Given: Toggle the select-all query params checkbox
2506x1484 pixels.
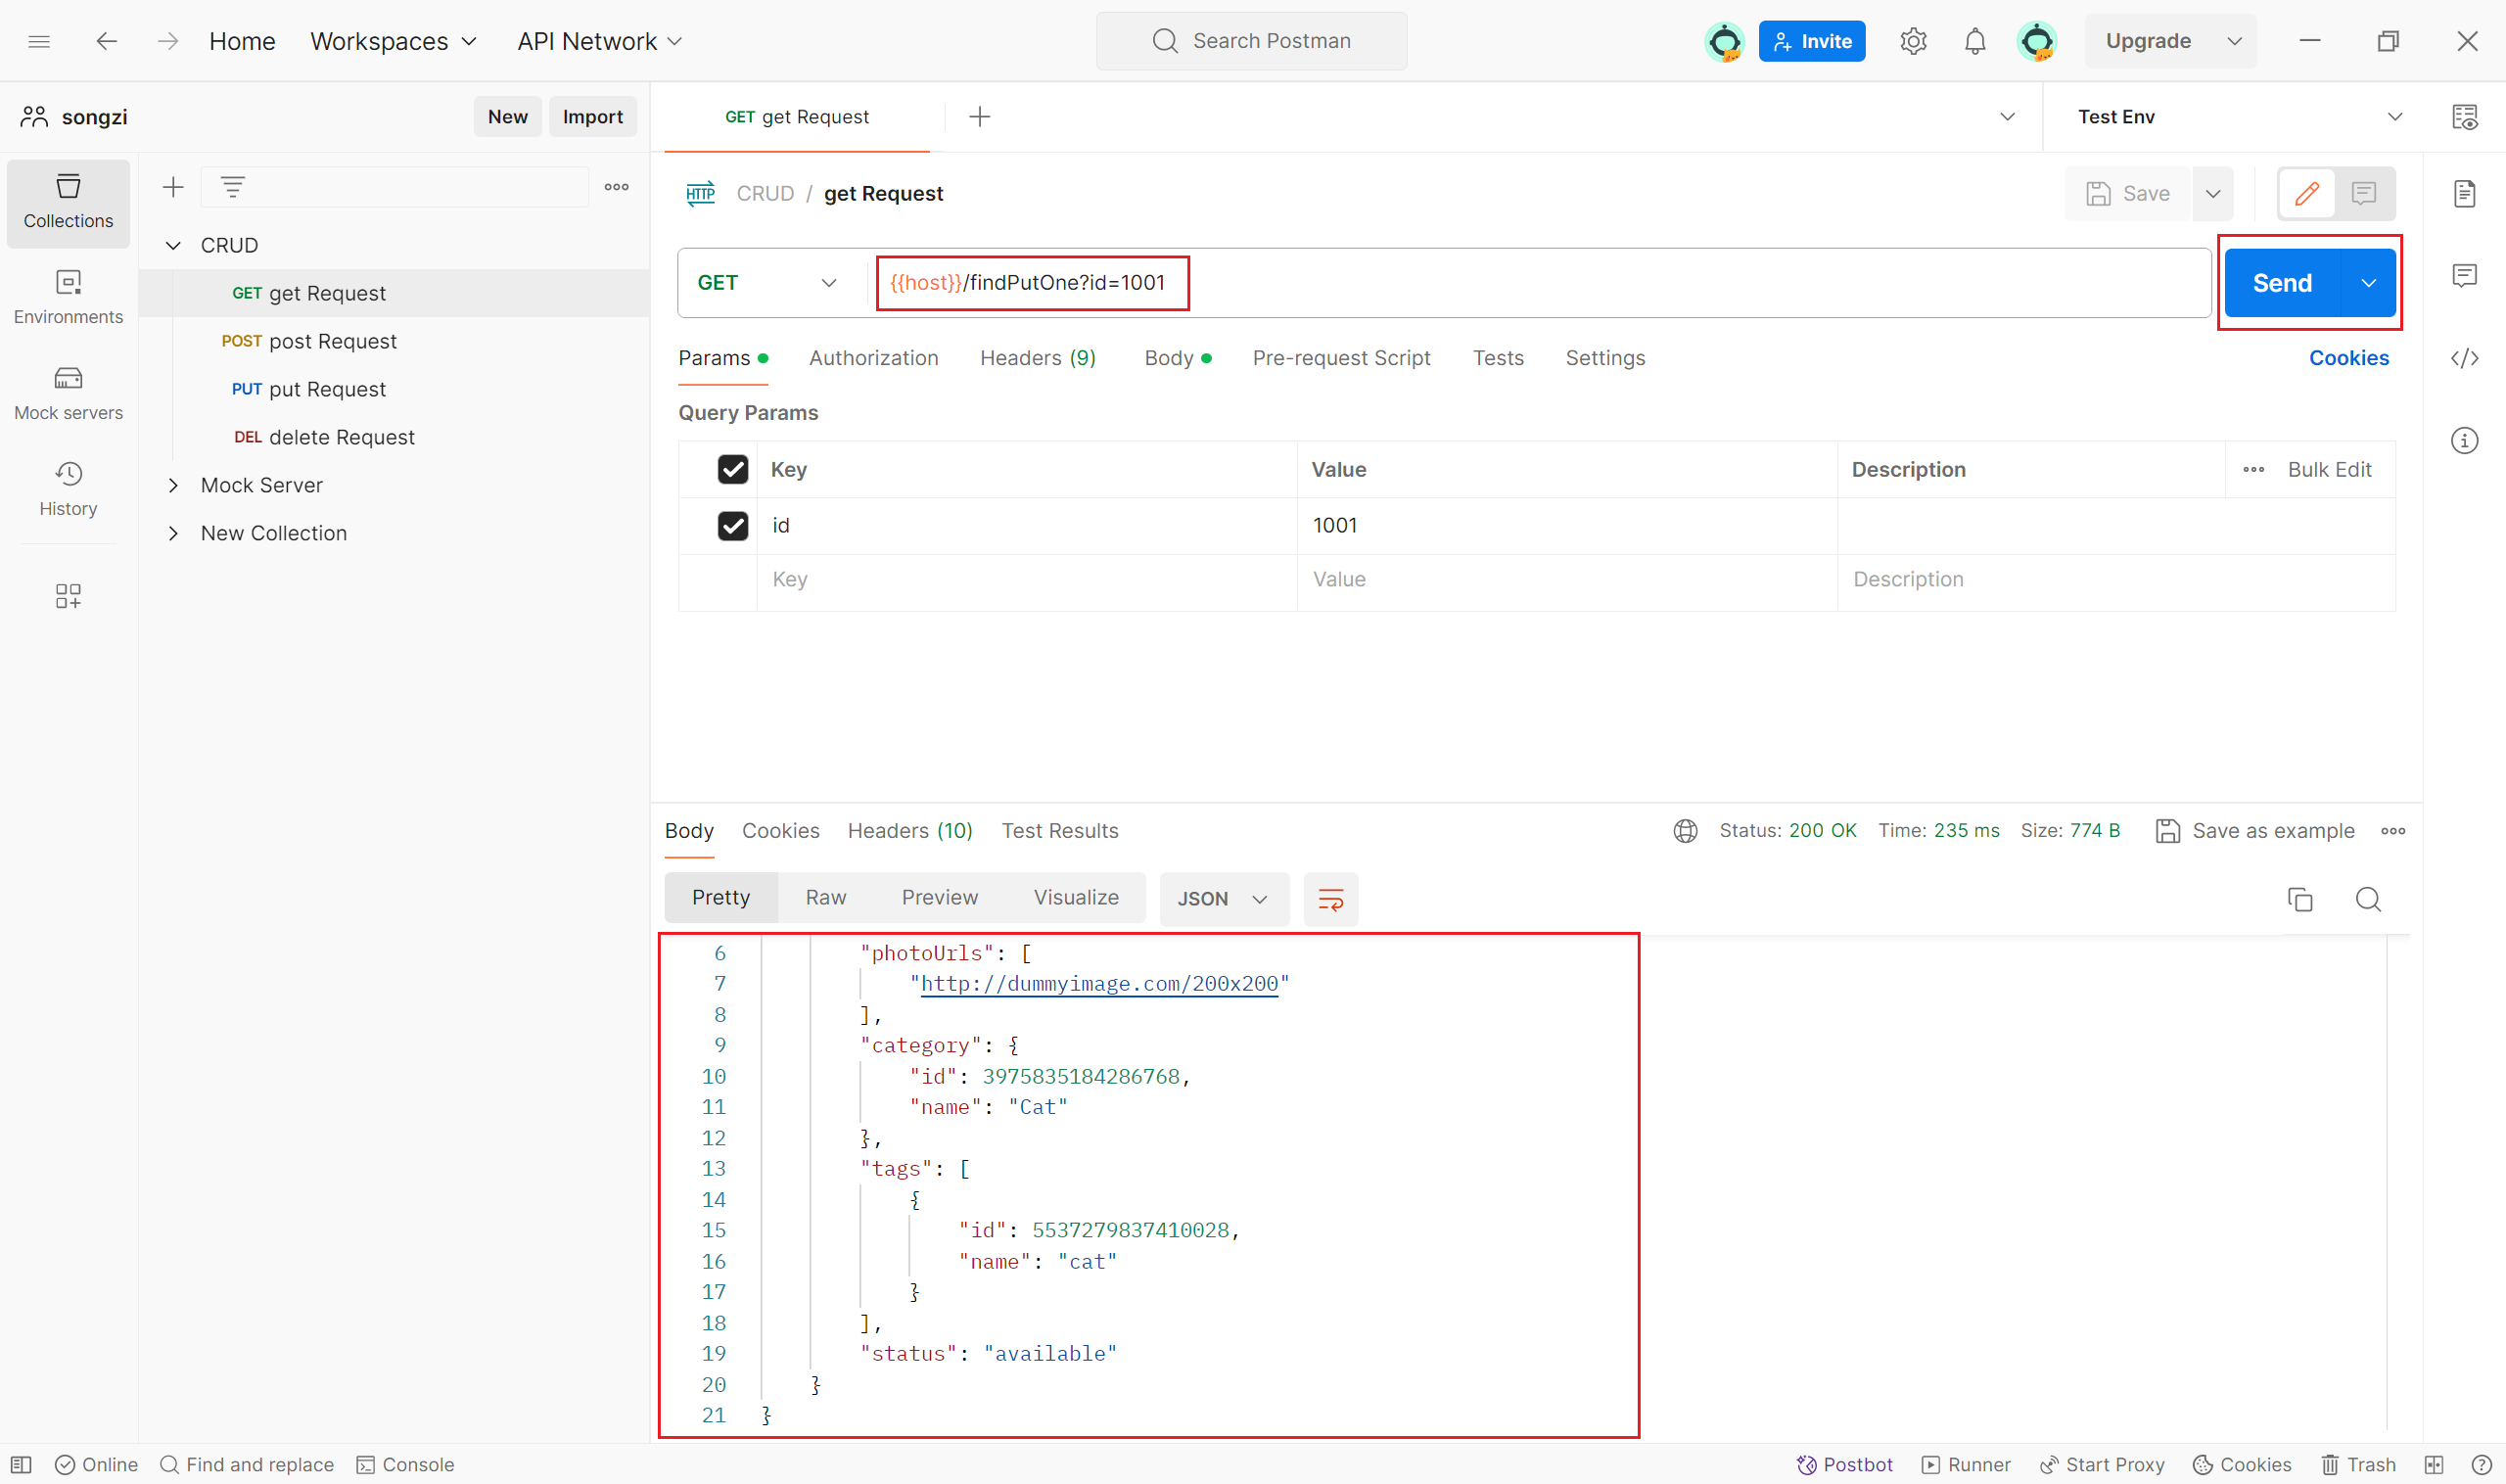Looking at the screenshot, I should click(x=732, y=469).
